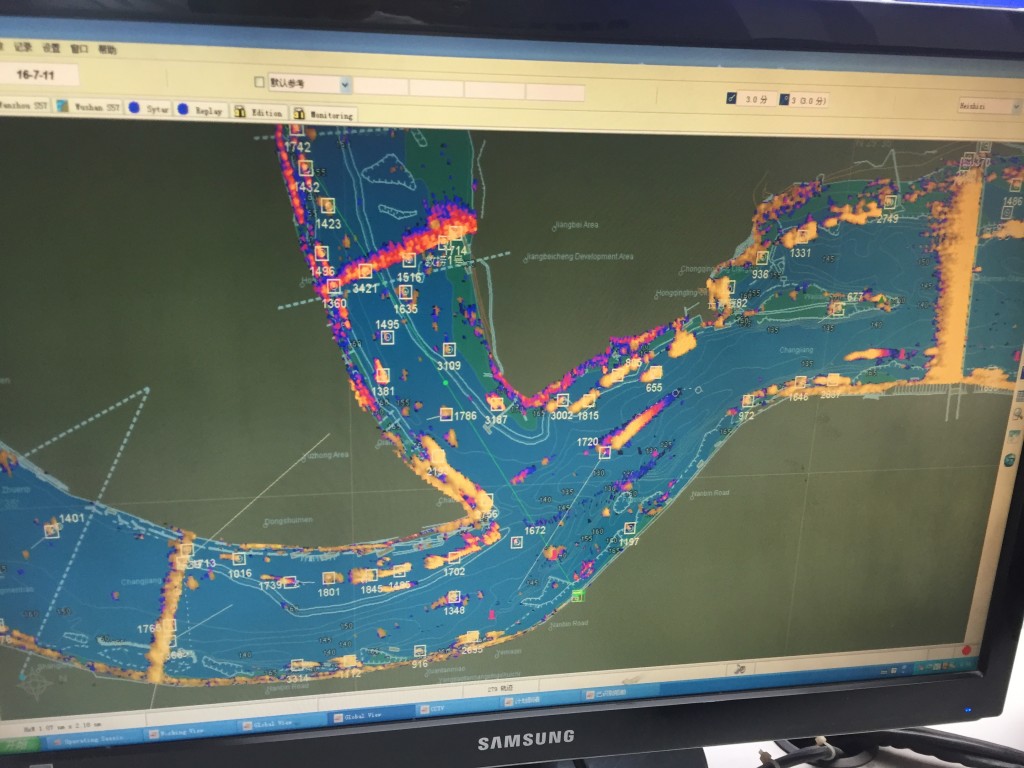Select vessel target marker 1401

click(52, 531)
